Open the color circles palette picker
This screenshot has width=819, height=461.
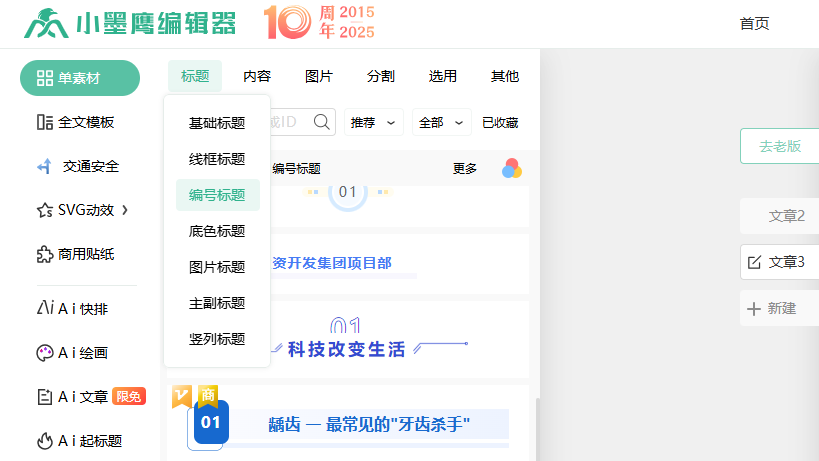(x=512, y=169)
